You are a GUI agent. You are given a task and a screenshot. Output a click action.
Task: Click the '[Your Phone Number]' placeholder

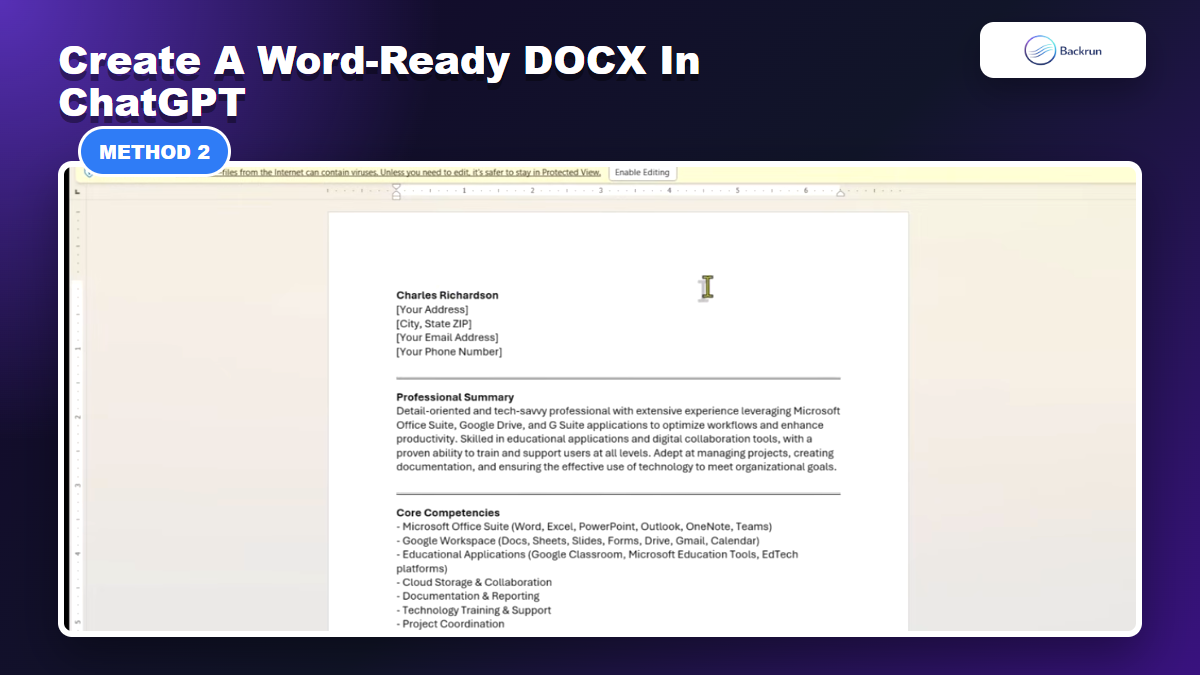click(449, 352)
